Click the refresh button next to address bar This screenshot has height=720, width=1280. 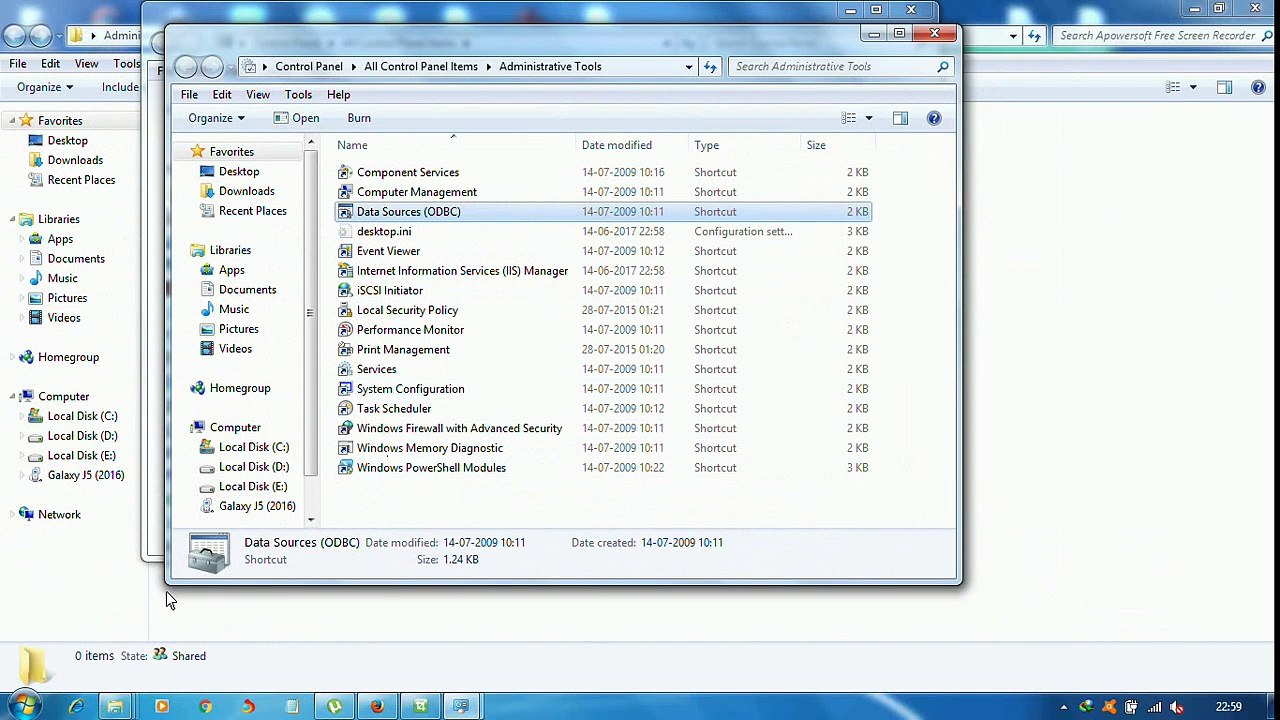tap(710, 67)
